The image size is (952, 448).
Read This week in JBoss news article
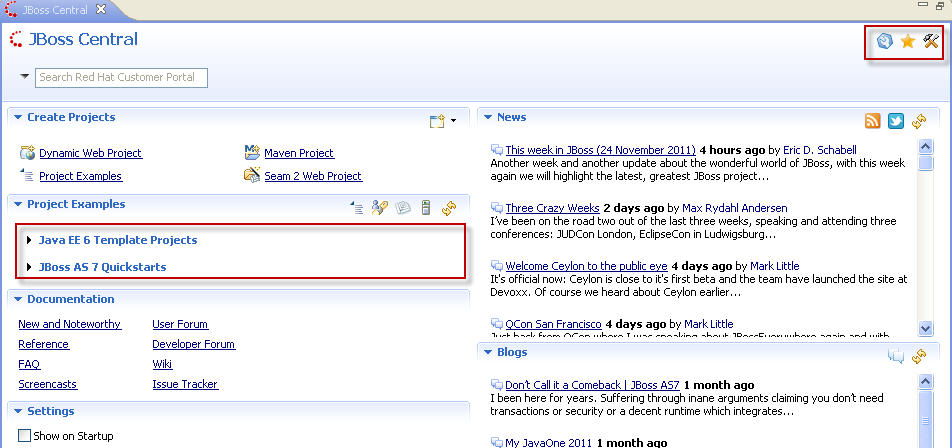600,150
